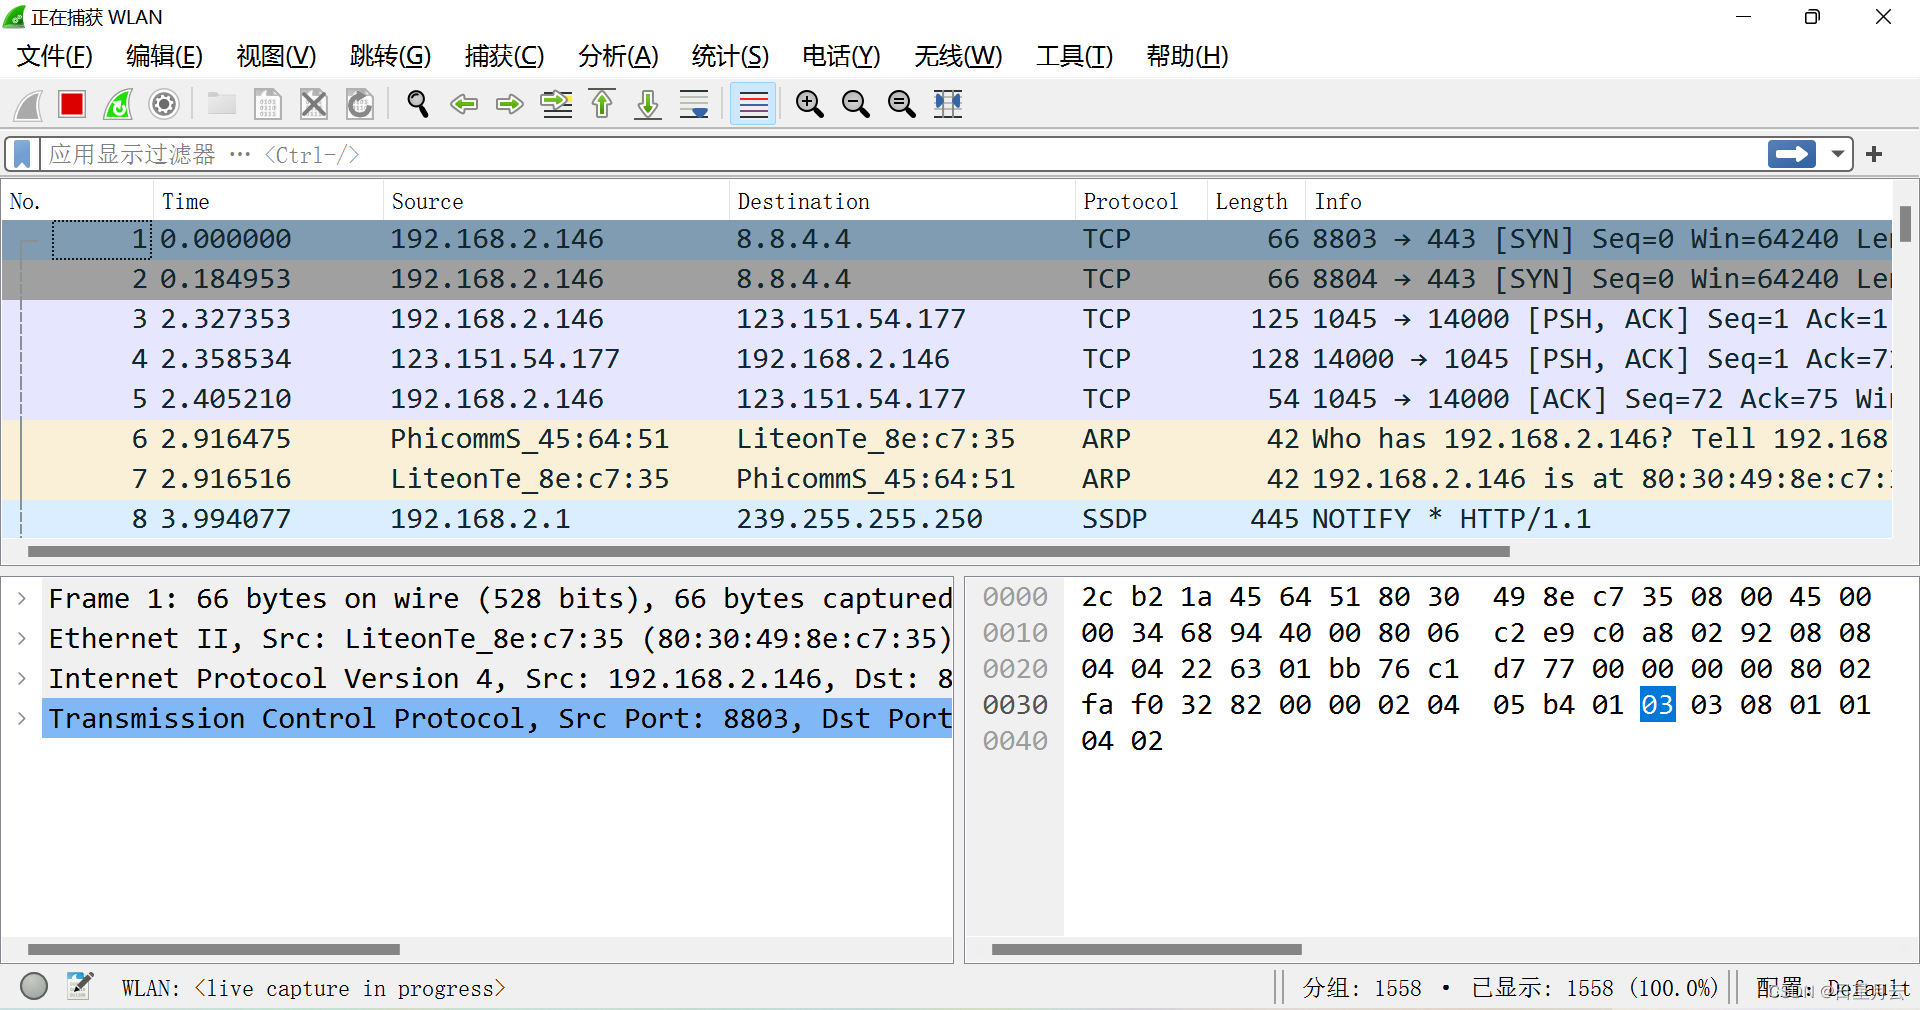The image size is (1920, 1010).
Task: Select ARP packet 6 from PhicommS_45:64:51
Action: click(947, 439)
